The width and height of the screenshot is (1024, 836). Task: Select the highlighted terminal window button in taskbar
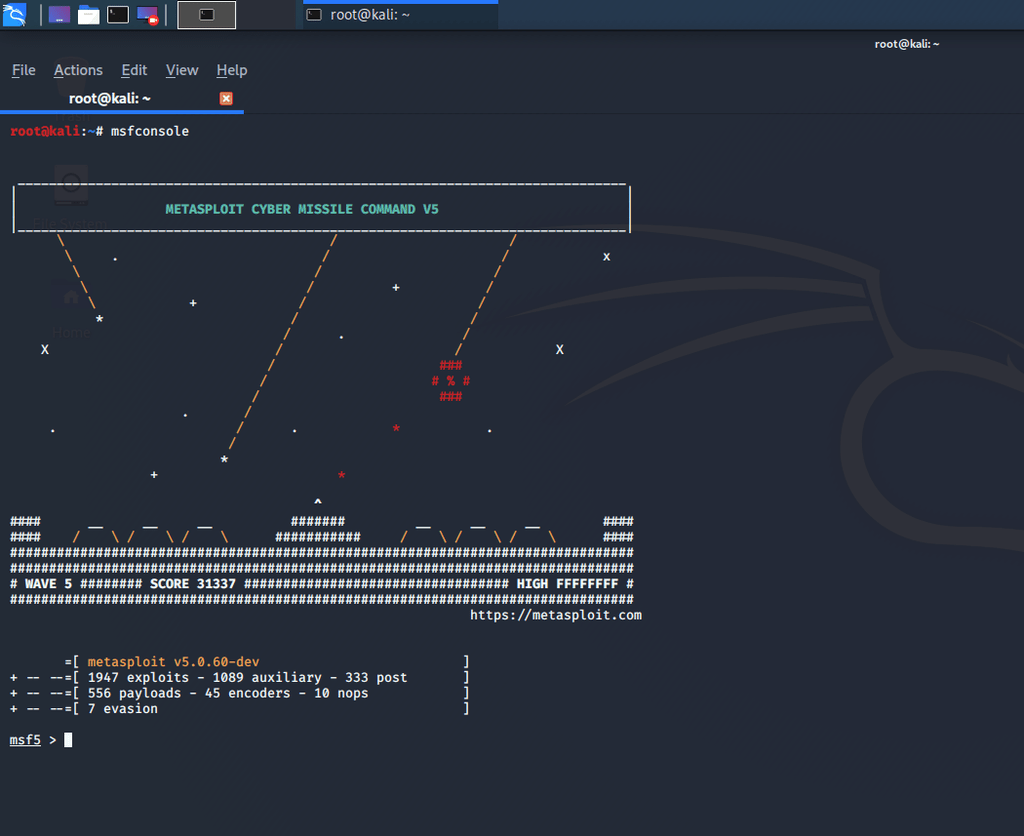pos(206,15)
